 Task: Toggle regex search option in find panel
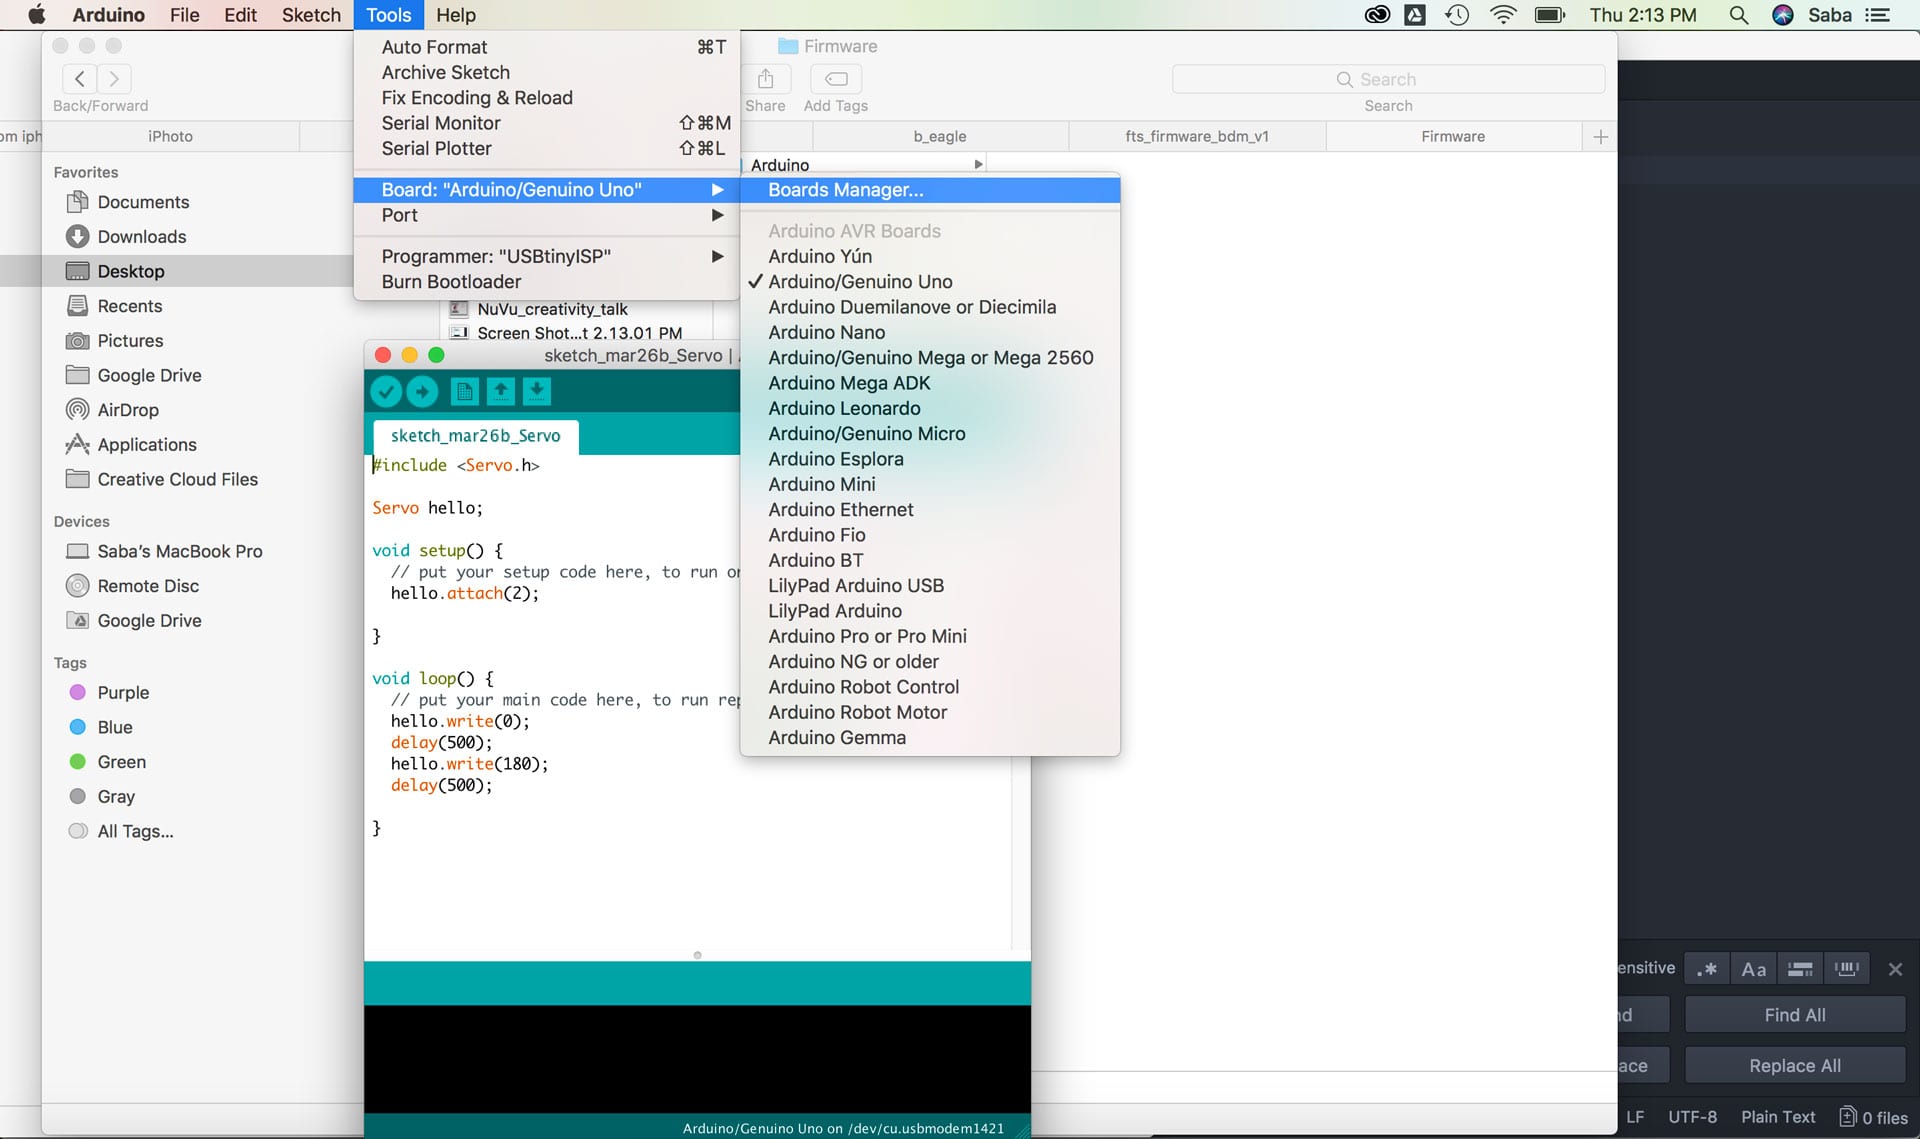point(1707,968)
